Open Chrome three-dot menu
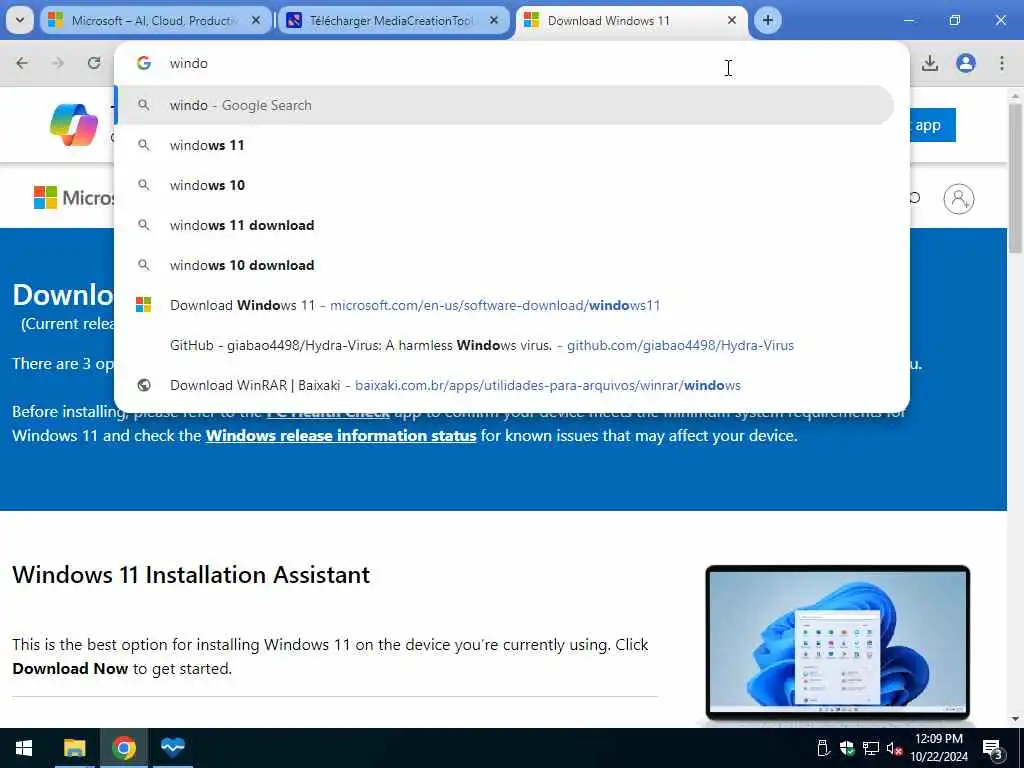Viewport: 1024px width, 768px height. click(1002, 63)
